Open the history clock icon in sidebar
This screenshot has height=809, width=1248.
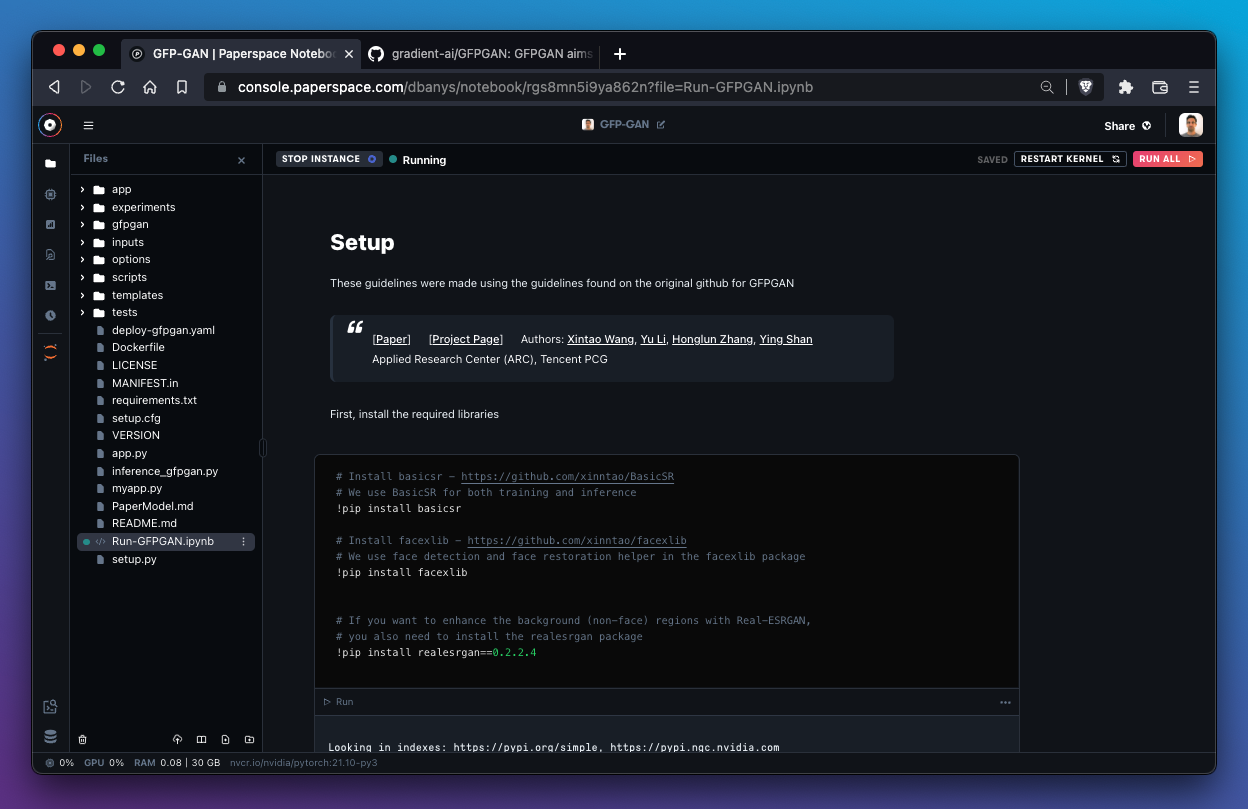point(50,315)
